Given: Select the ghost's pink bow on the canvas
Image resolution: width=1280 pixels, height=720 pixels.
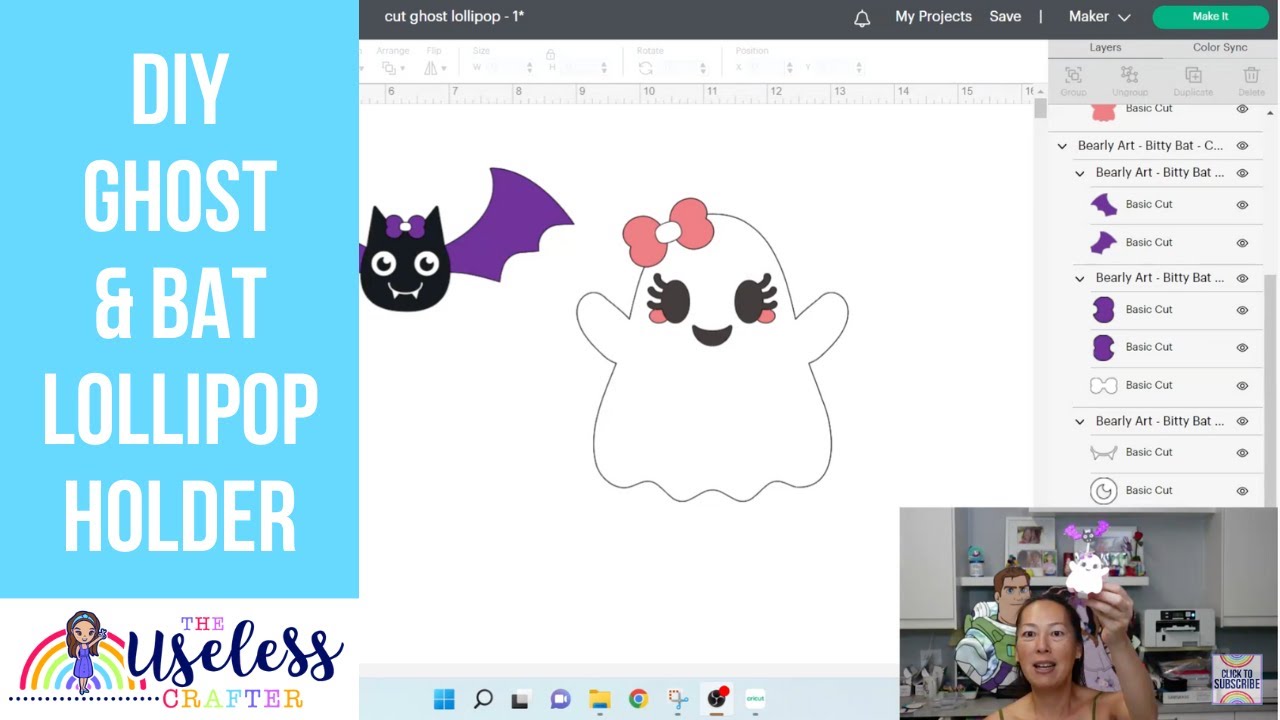Looking at the screenshot, I should [668, 231].
